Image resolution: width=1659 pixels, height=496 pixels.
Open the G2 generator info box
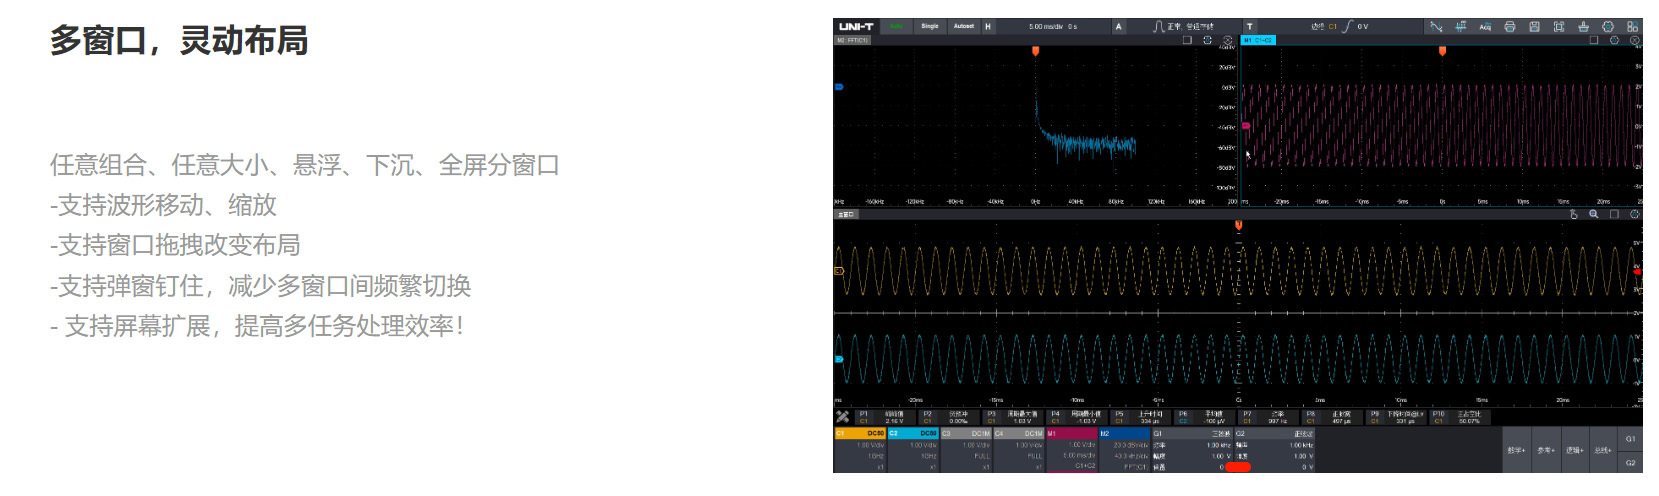pyautogui.click(x=1275, y=450)
